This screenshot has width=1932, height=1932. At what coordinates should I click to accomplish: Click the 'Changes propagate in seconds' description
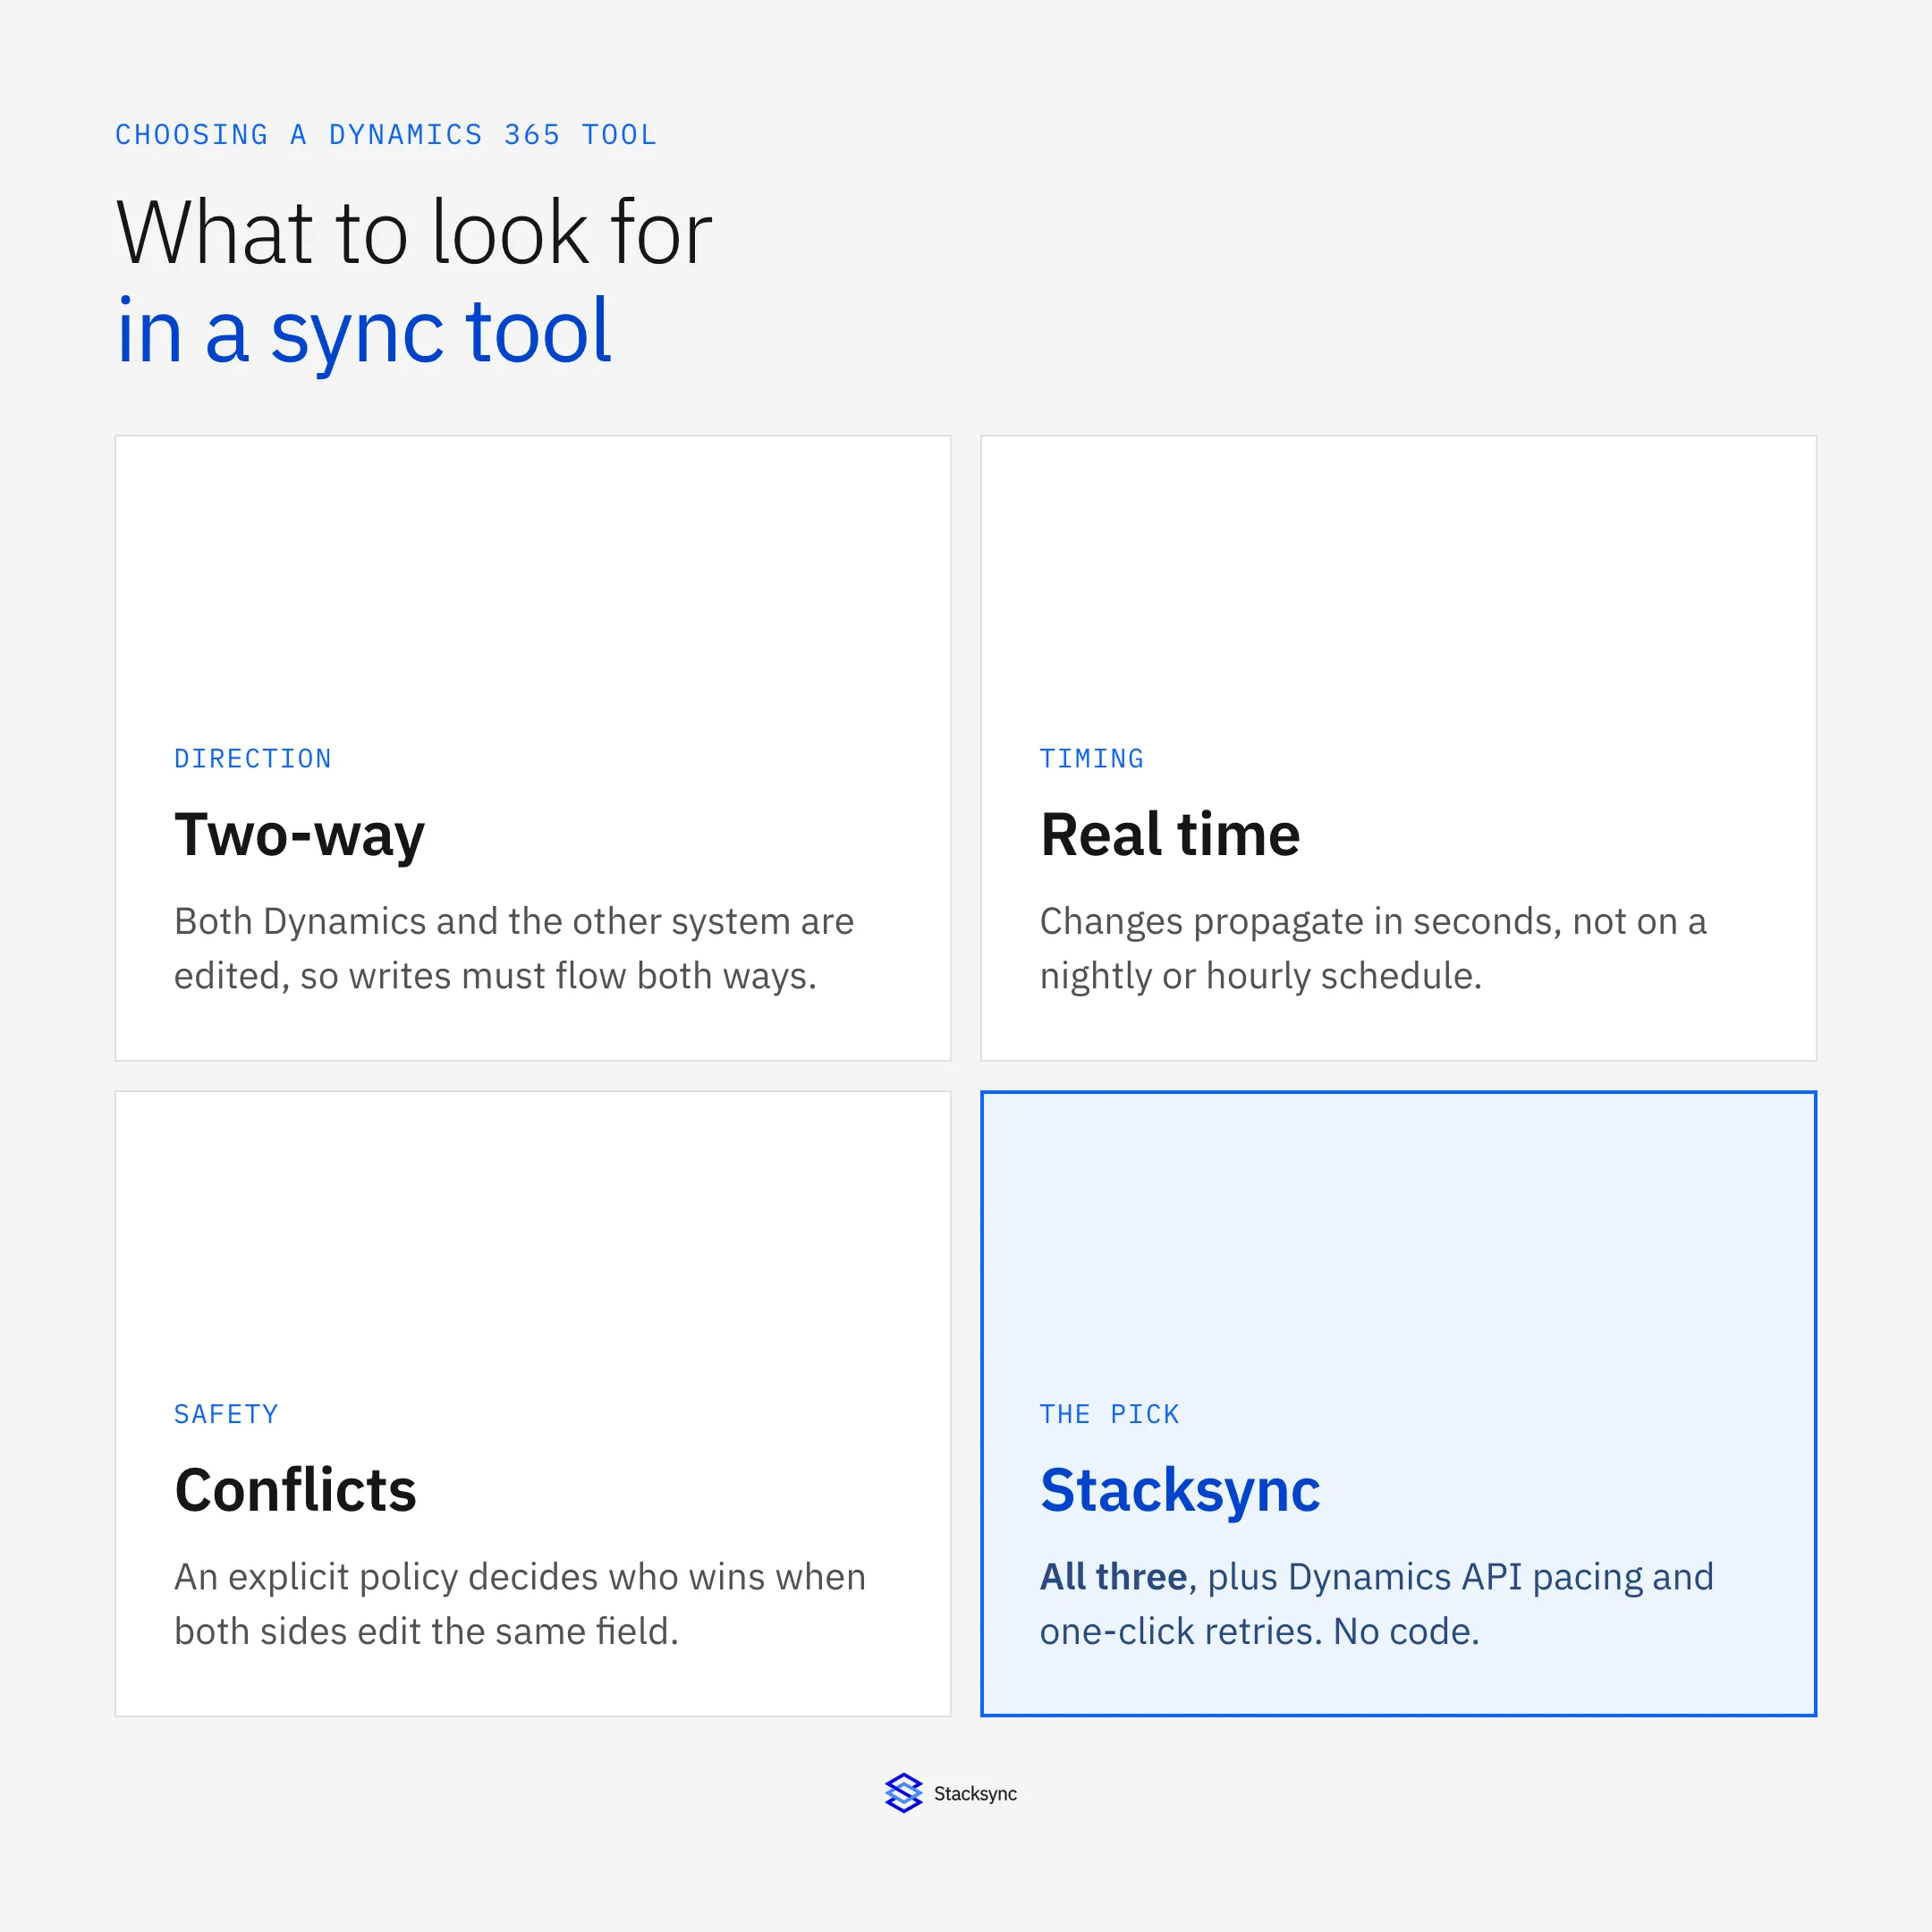tap(1373, 948)
